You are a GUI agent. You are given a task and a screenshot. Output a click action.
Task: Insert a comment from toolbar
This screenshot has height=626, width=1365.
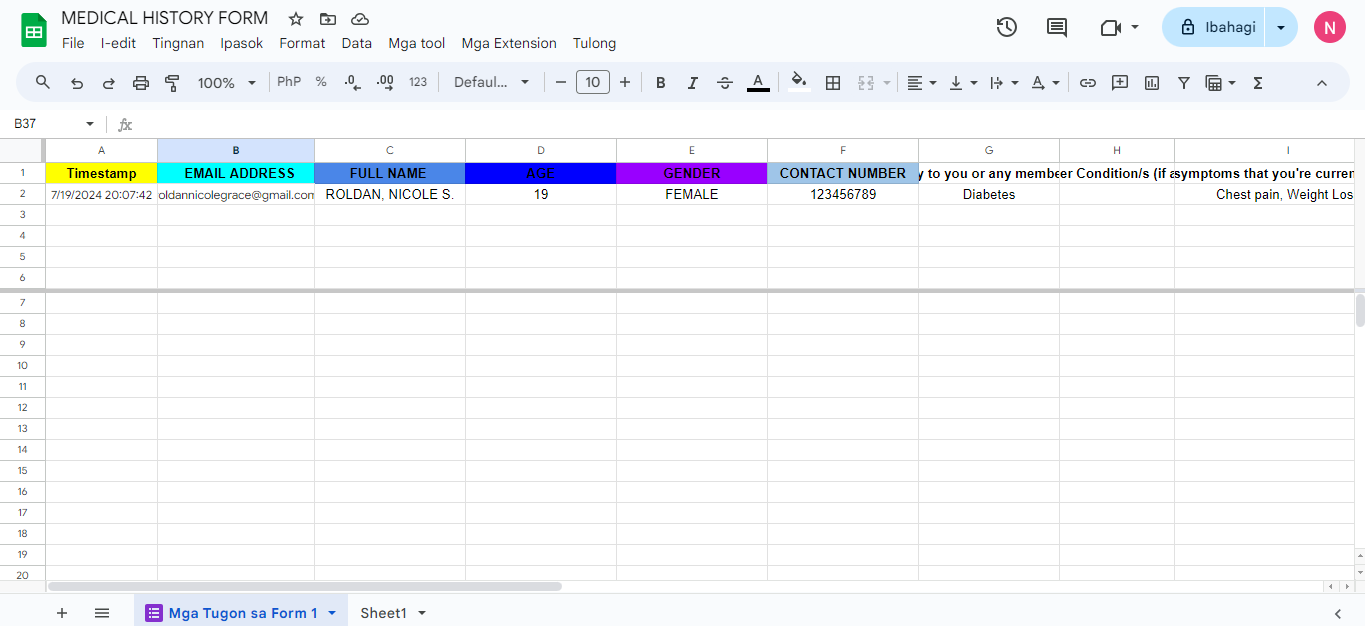(x=1120, y=83)
